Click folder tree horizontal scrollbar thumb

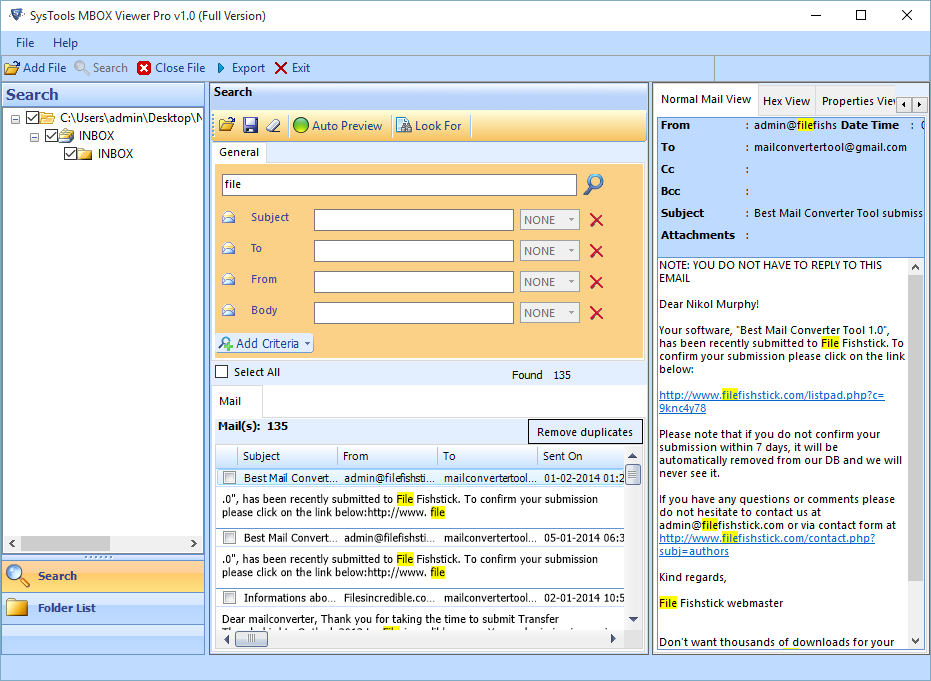[65, 543]
